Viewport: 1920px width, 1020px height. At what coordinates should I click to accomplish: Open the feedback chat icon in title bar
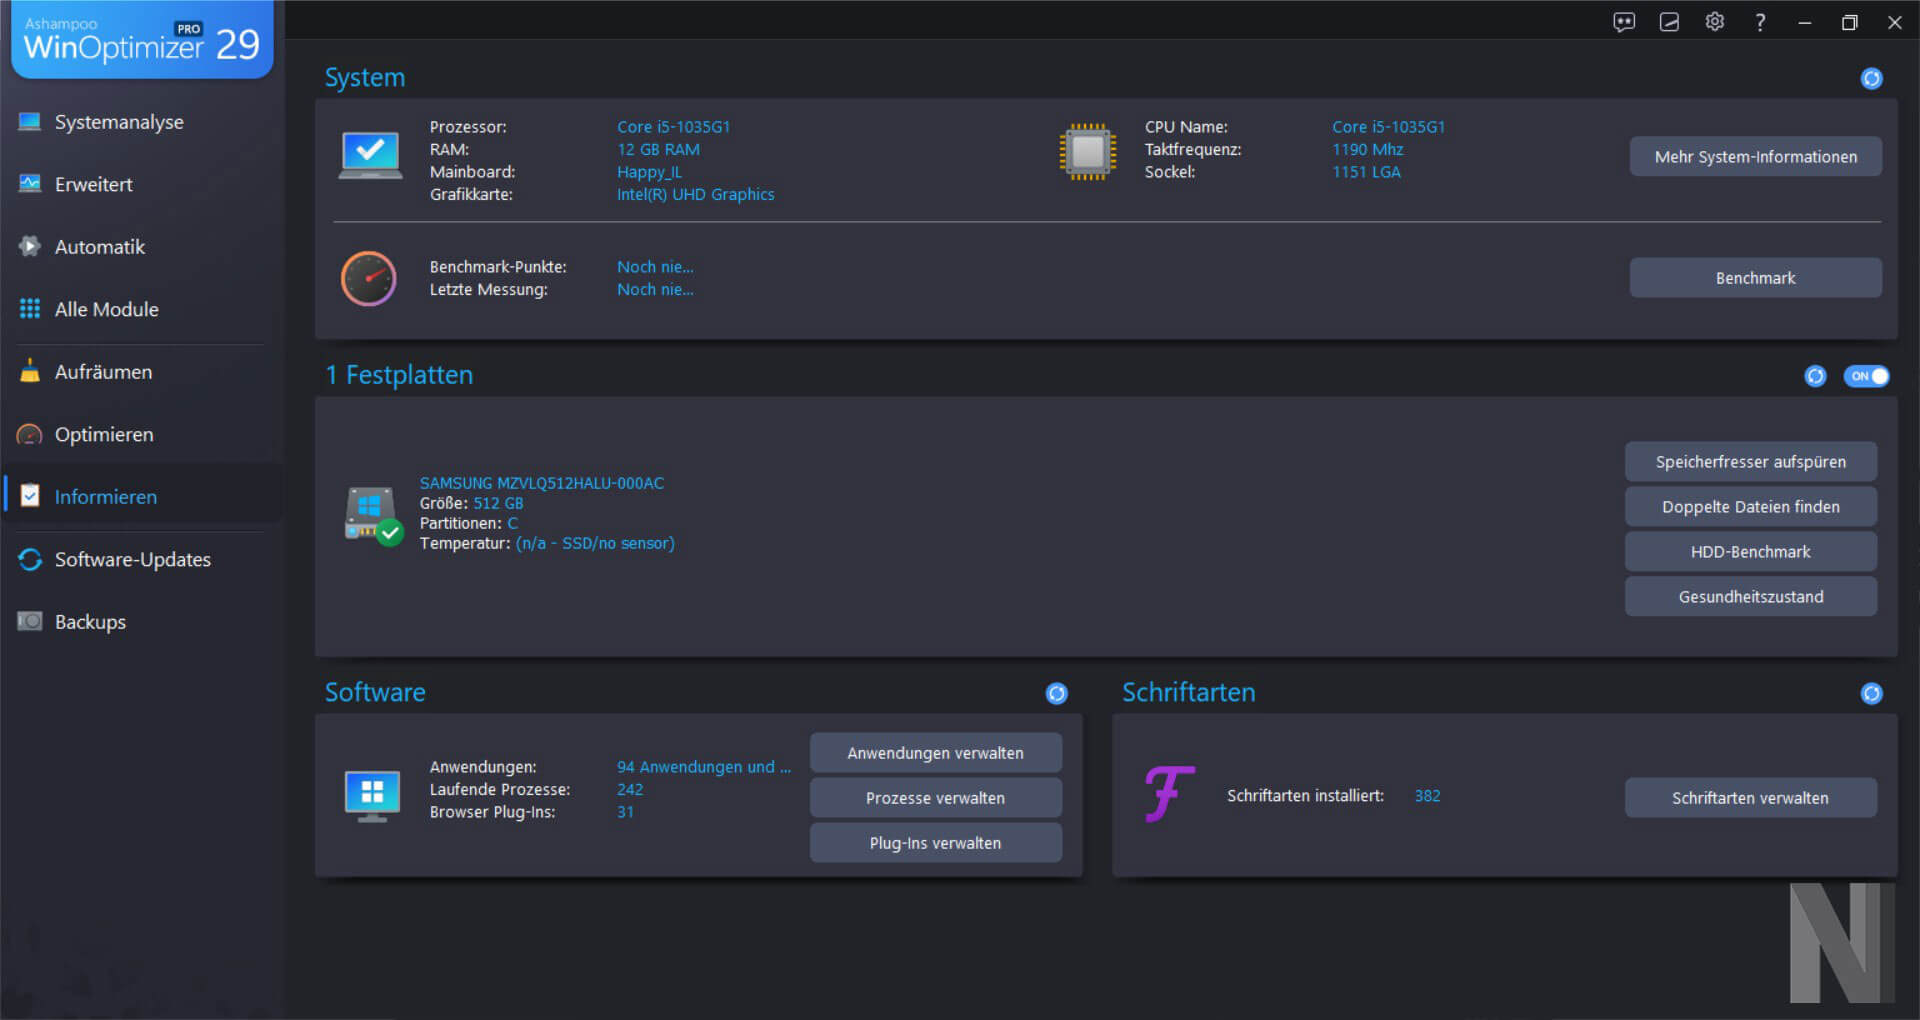[1624, 22]
